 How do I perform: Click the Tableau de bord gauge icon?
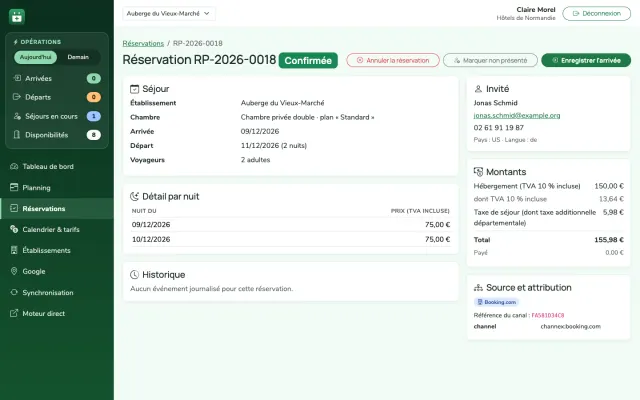pos(14,166)
